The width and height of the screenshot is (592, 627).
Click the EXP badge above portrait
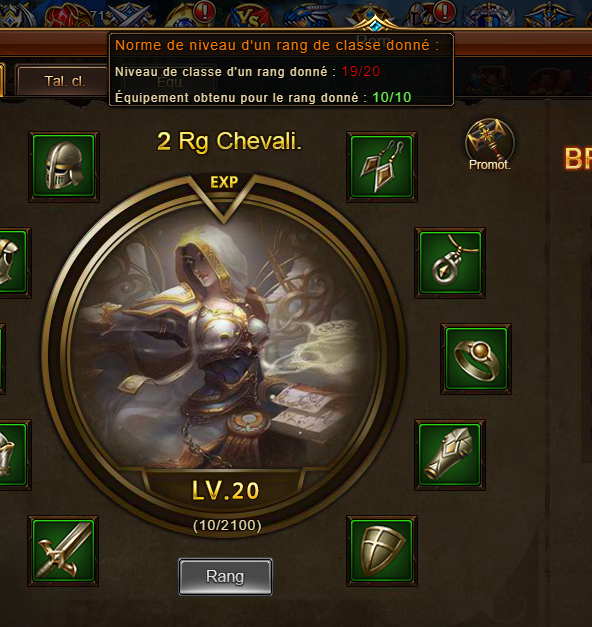click(x=224, y=182)
